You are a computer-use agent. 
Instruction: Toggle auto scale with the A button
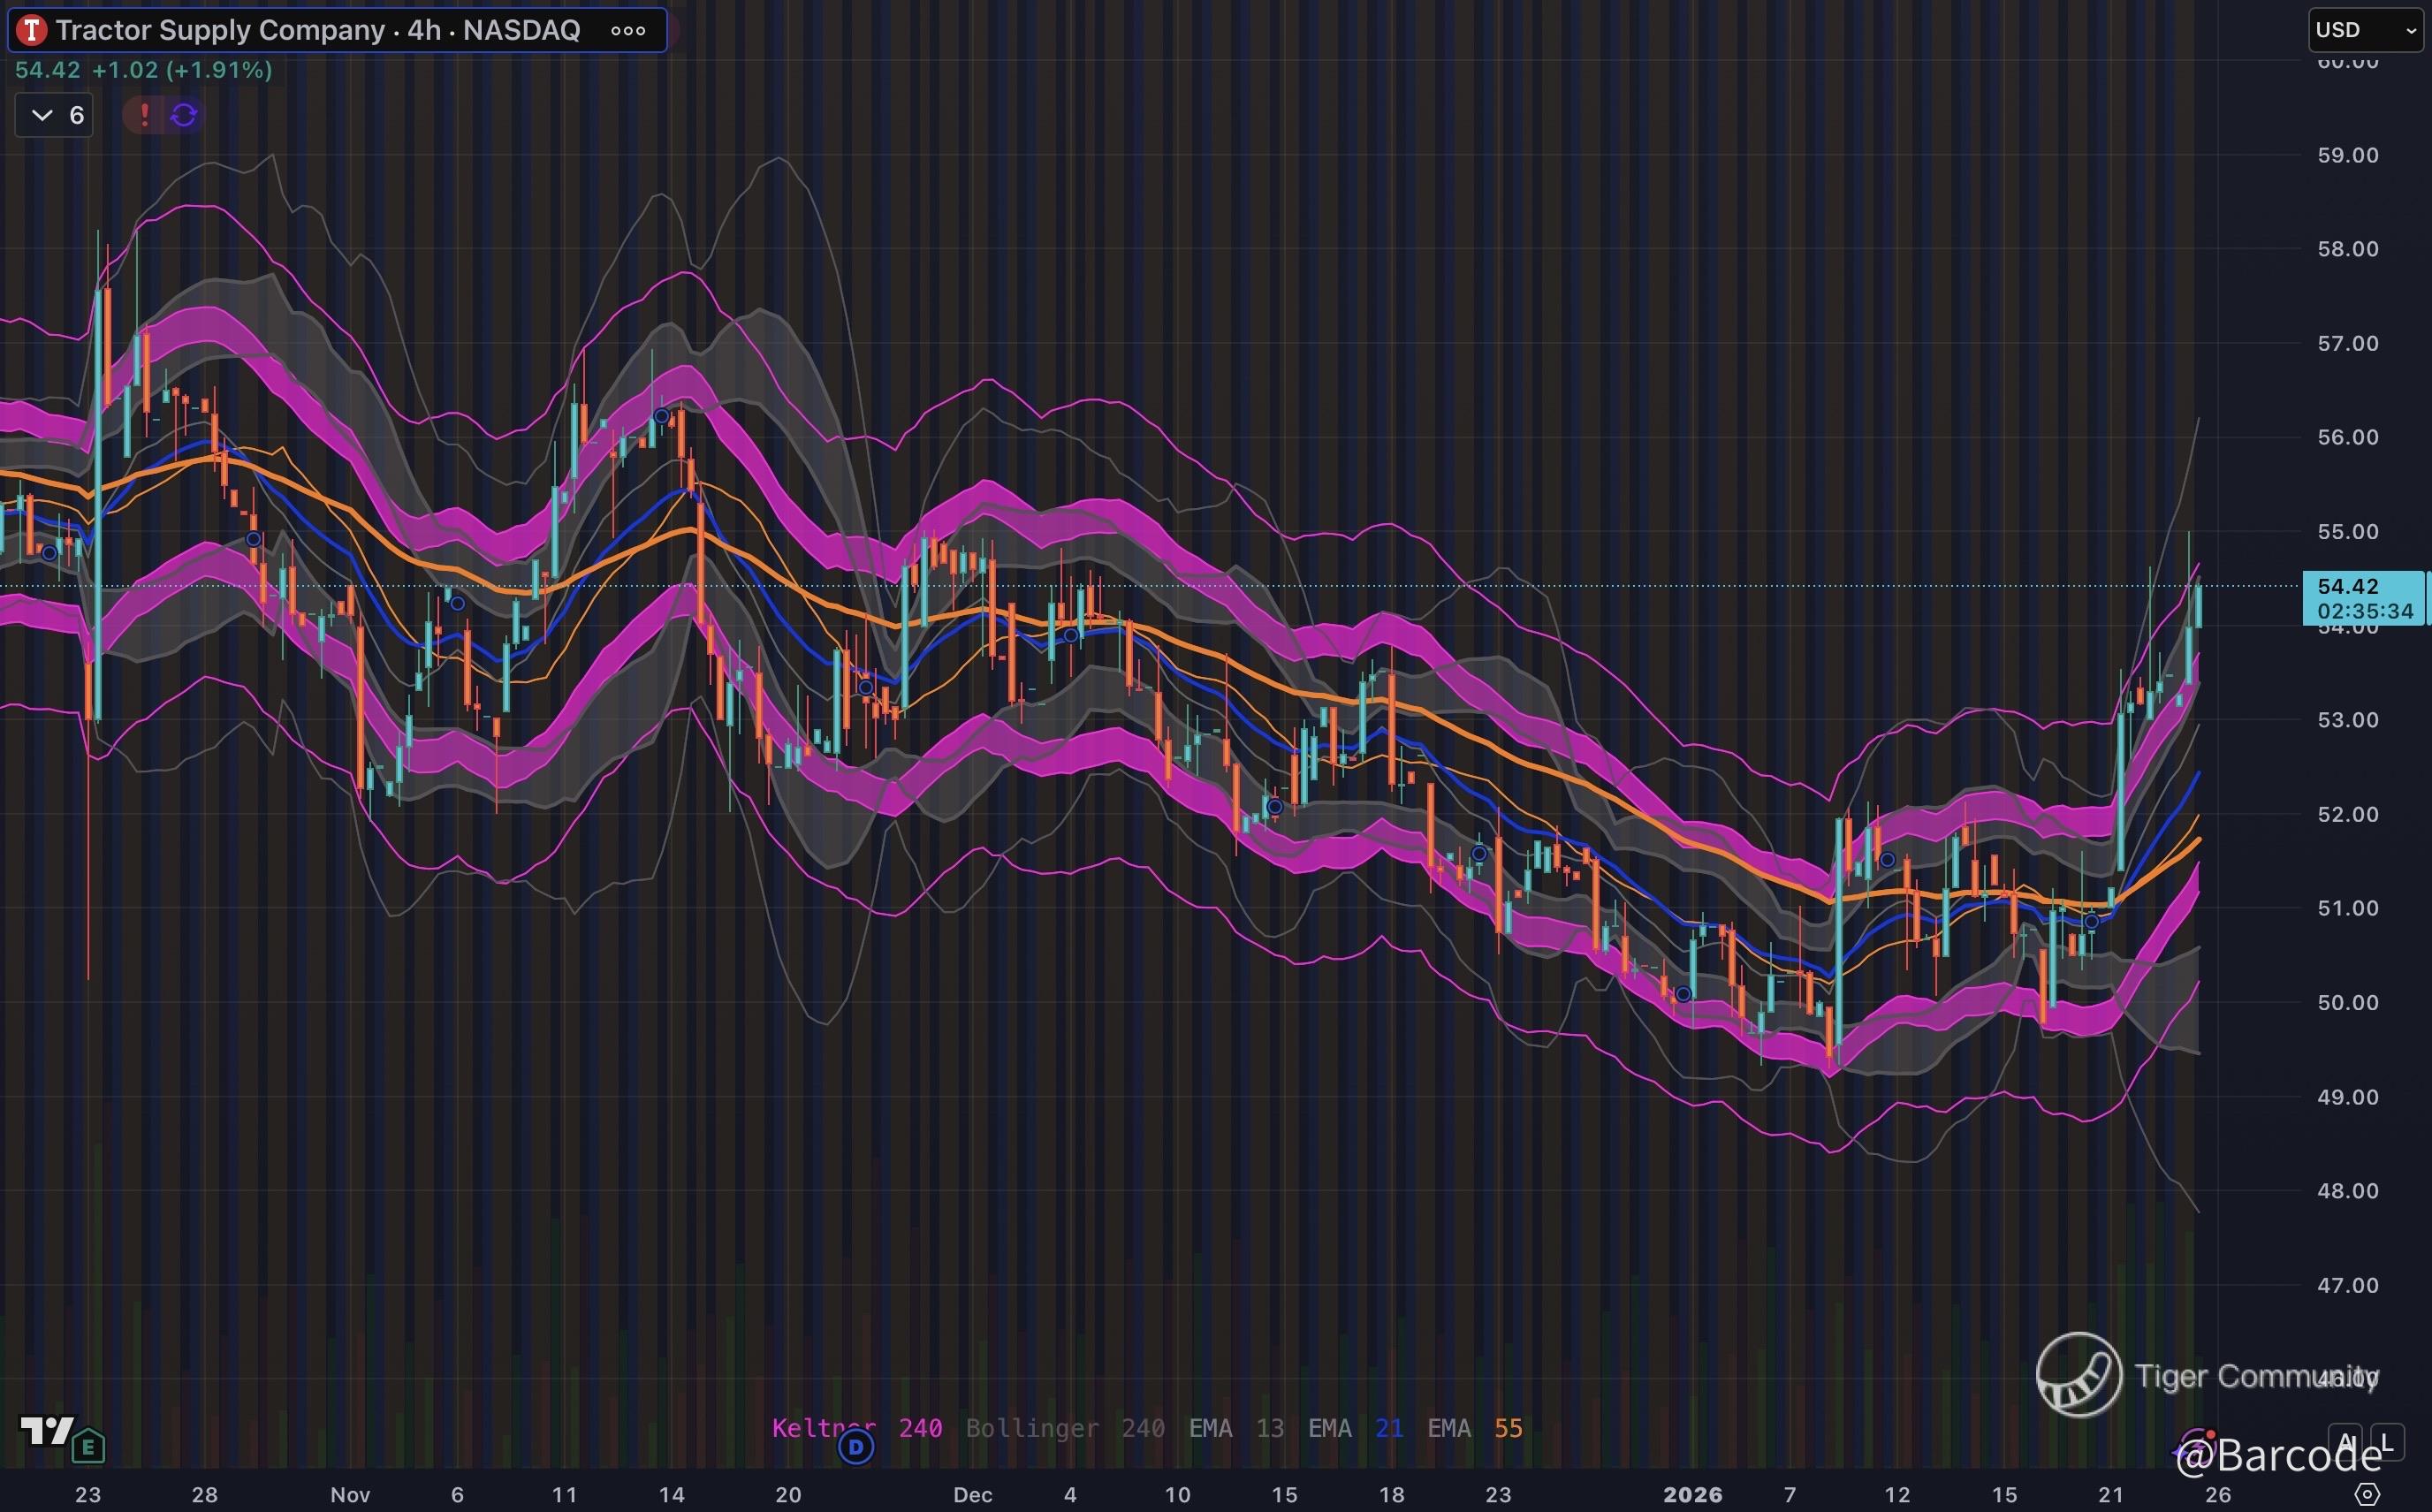[x=2345, y=1443]
